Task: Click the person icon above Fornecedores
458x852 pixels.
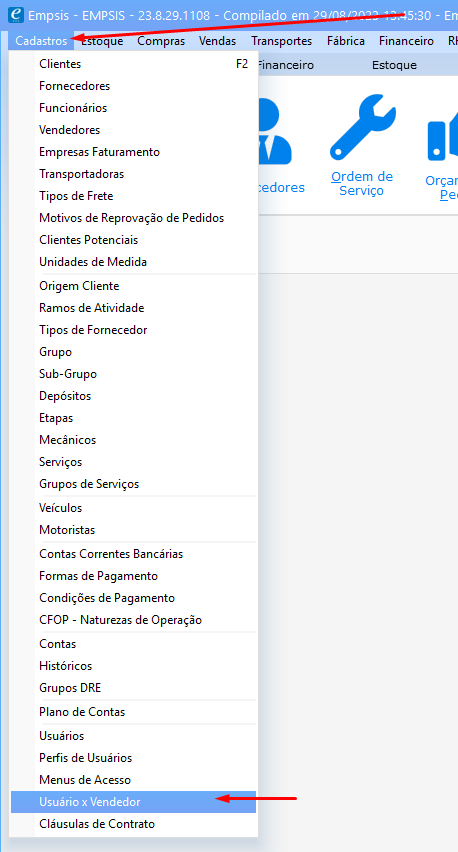Action: 275,130
